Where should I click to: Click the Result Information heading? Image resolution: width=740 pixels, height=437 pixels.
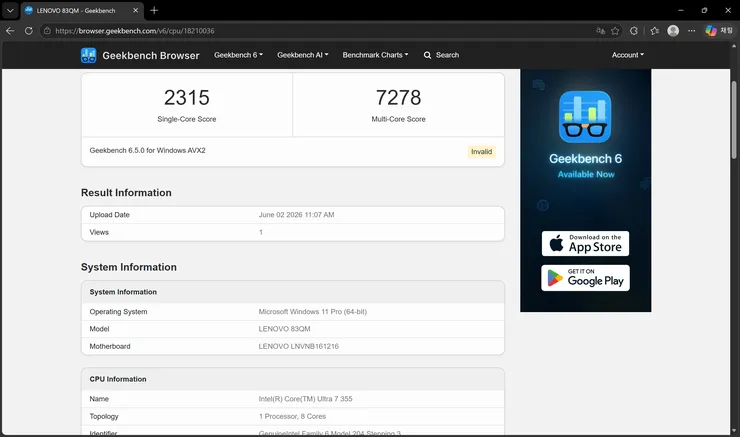[x=126, y=193]
